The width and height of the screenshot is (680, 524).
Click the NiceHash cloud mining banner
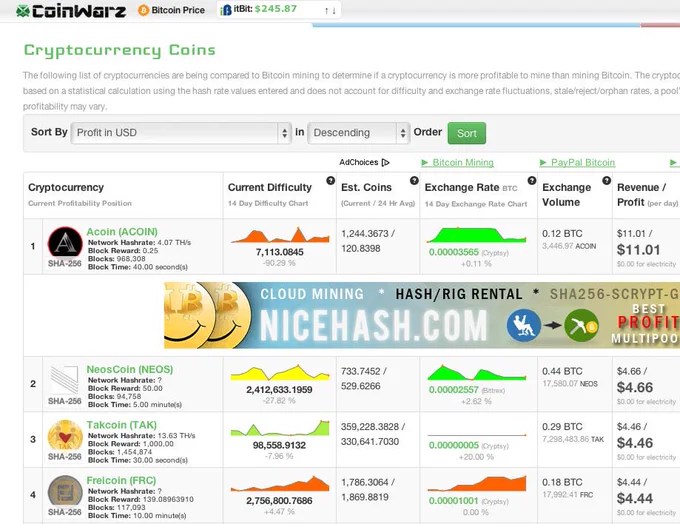point(422,315)
